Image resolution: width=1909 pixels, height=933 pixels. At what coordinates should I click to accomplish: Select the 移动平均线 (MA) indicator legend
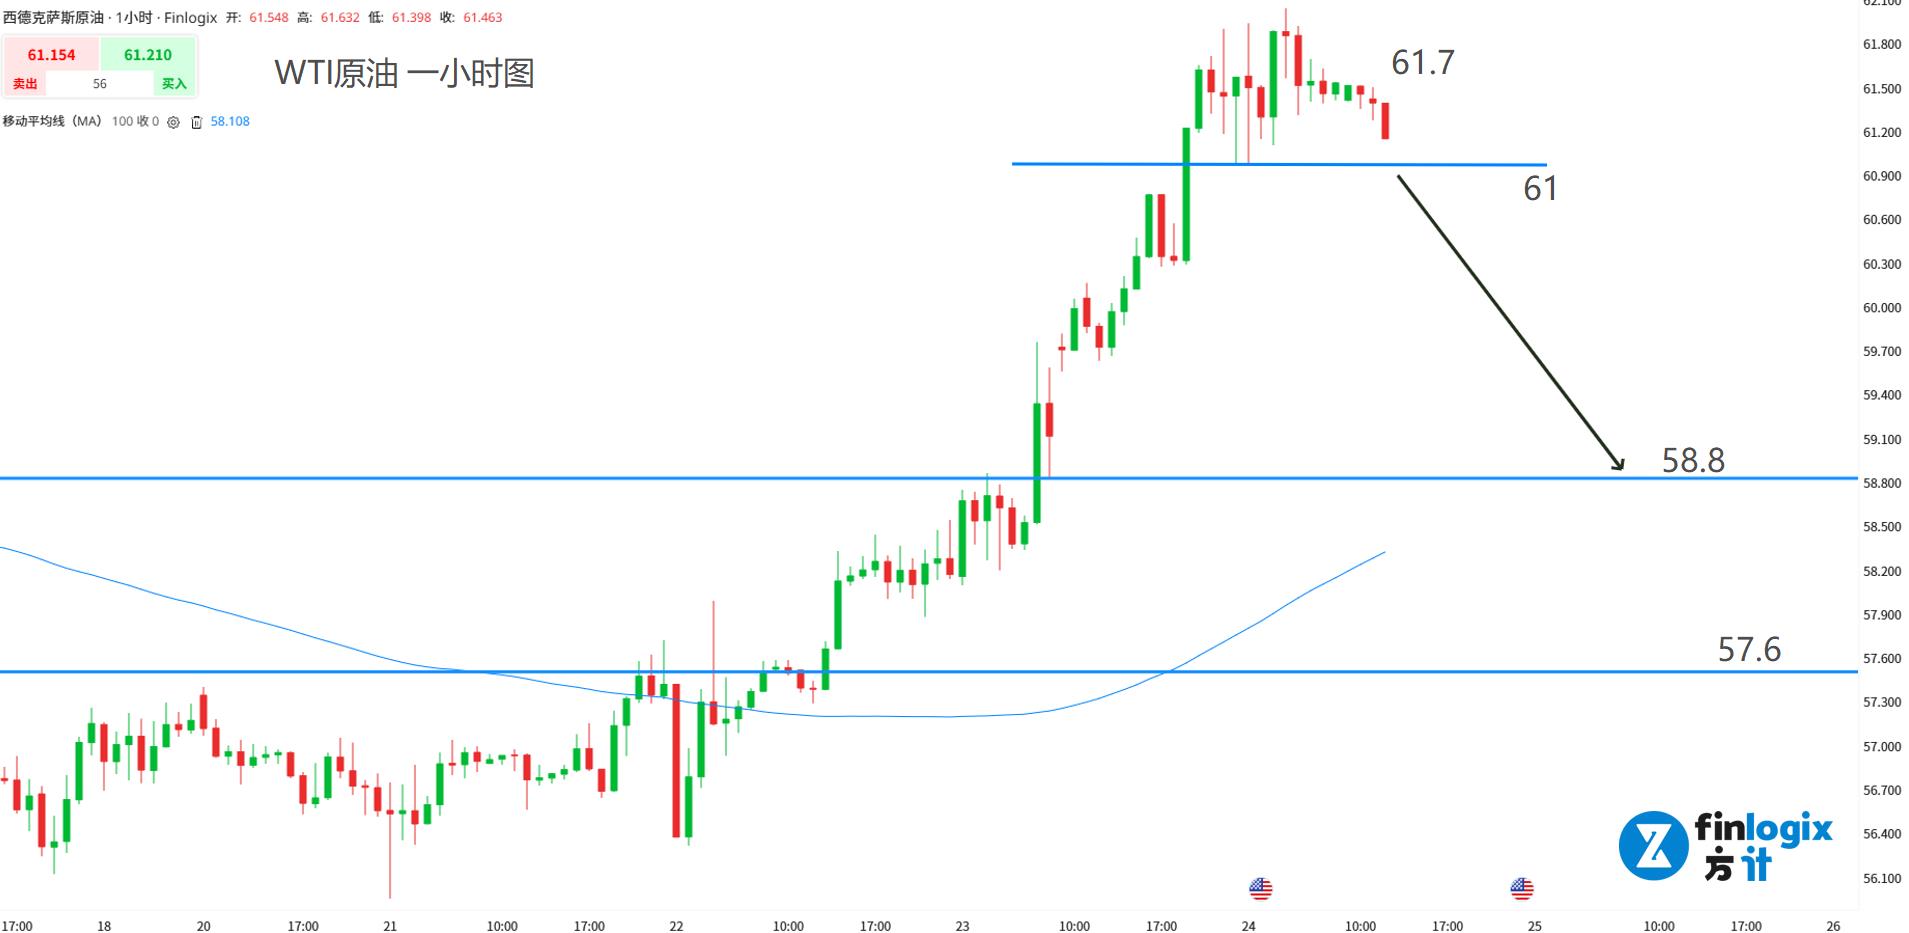(x=52, y=122)
